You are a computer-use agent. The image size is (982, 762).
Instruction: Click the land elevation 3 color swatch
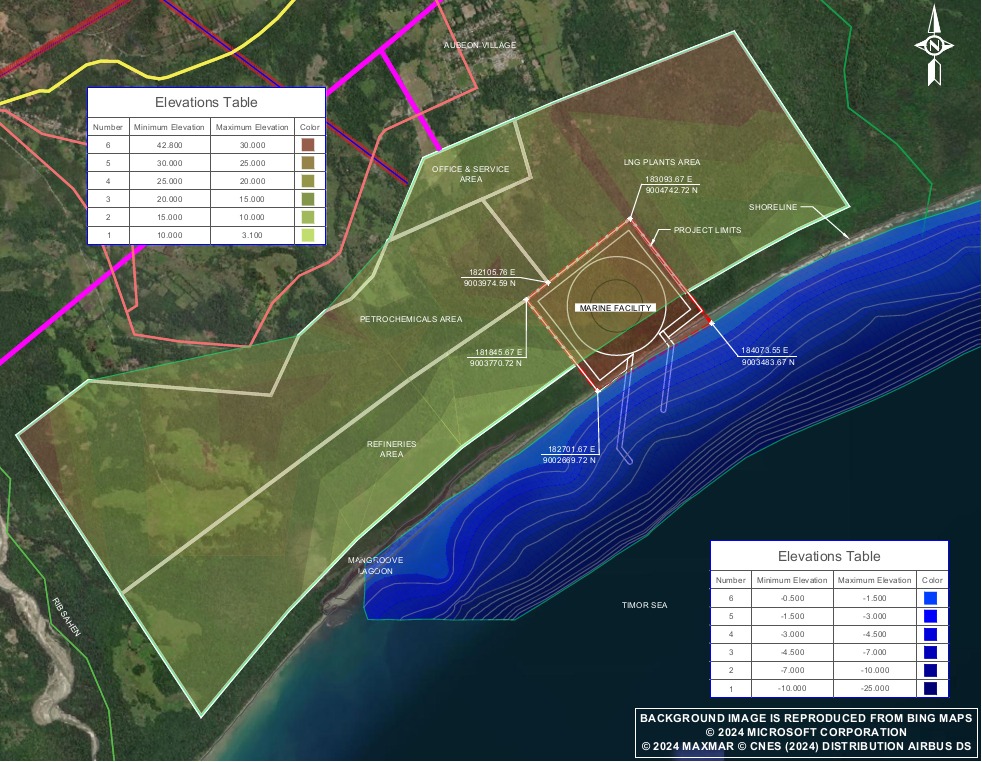[308, 199]
